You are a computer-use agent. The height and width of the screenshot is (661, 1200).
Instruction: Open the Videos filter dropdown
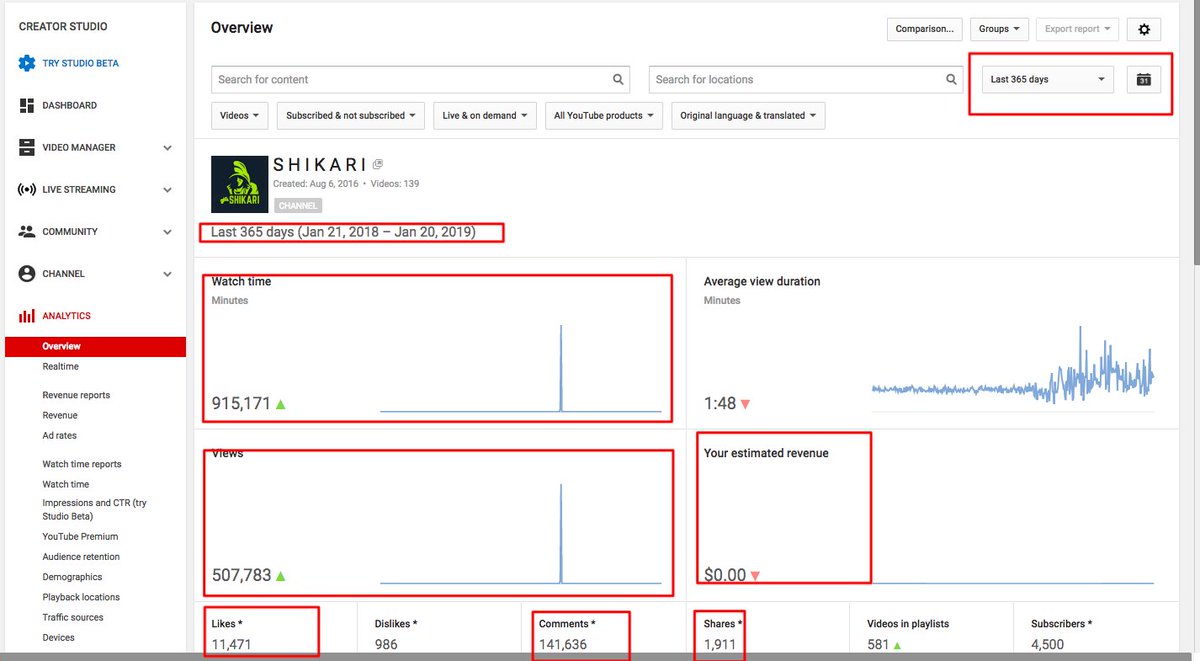(240, 115)
